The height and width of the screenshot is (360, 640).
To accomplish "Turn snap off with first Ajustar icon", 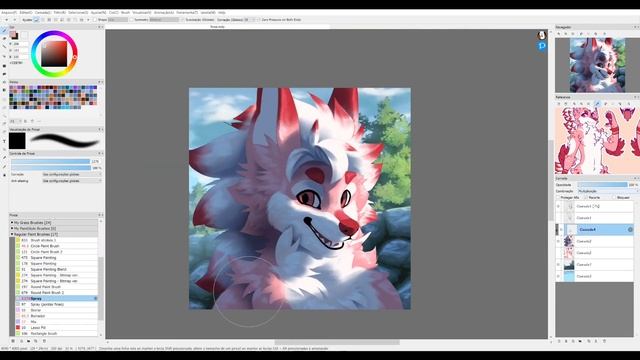I will click(36, 20).
